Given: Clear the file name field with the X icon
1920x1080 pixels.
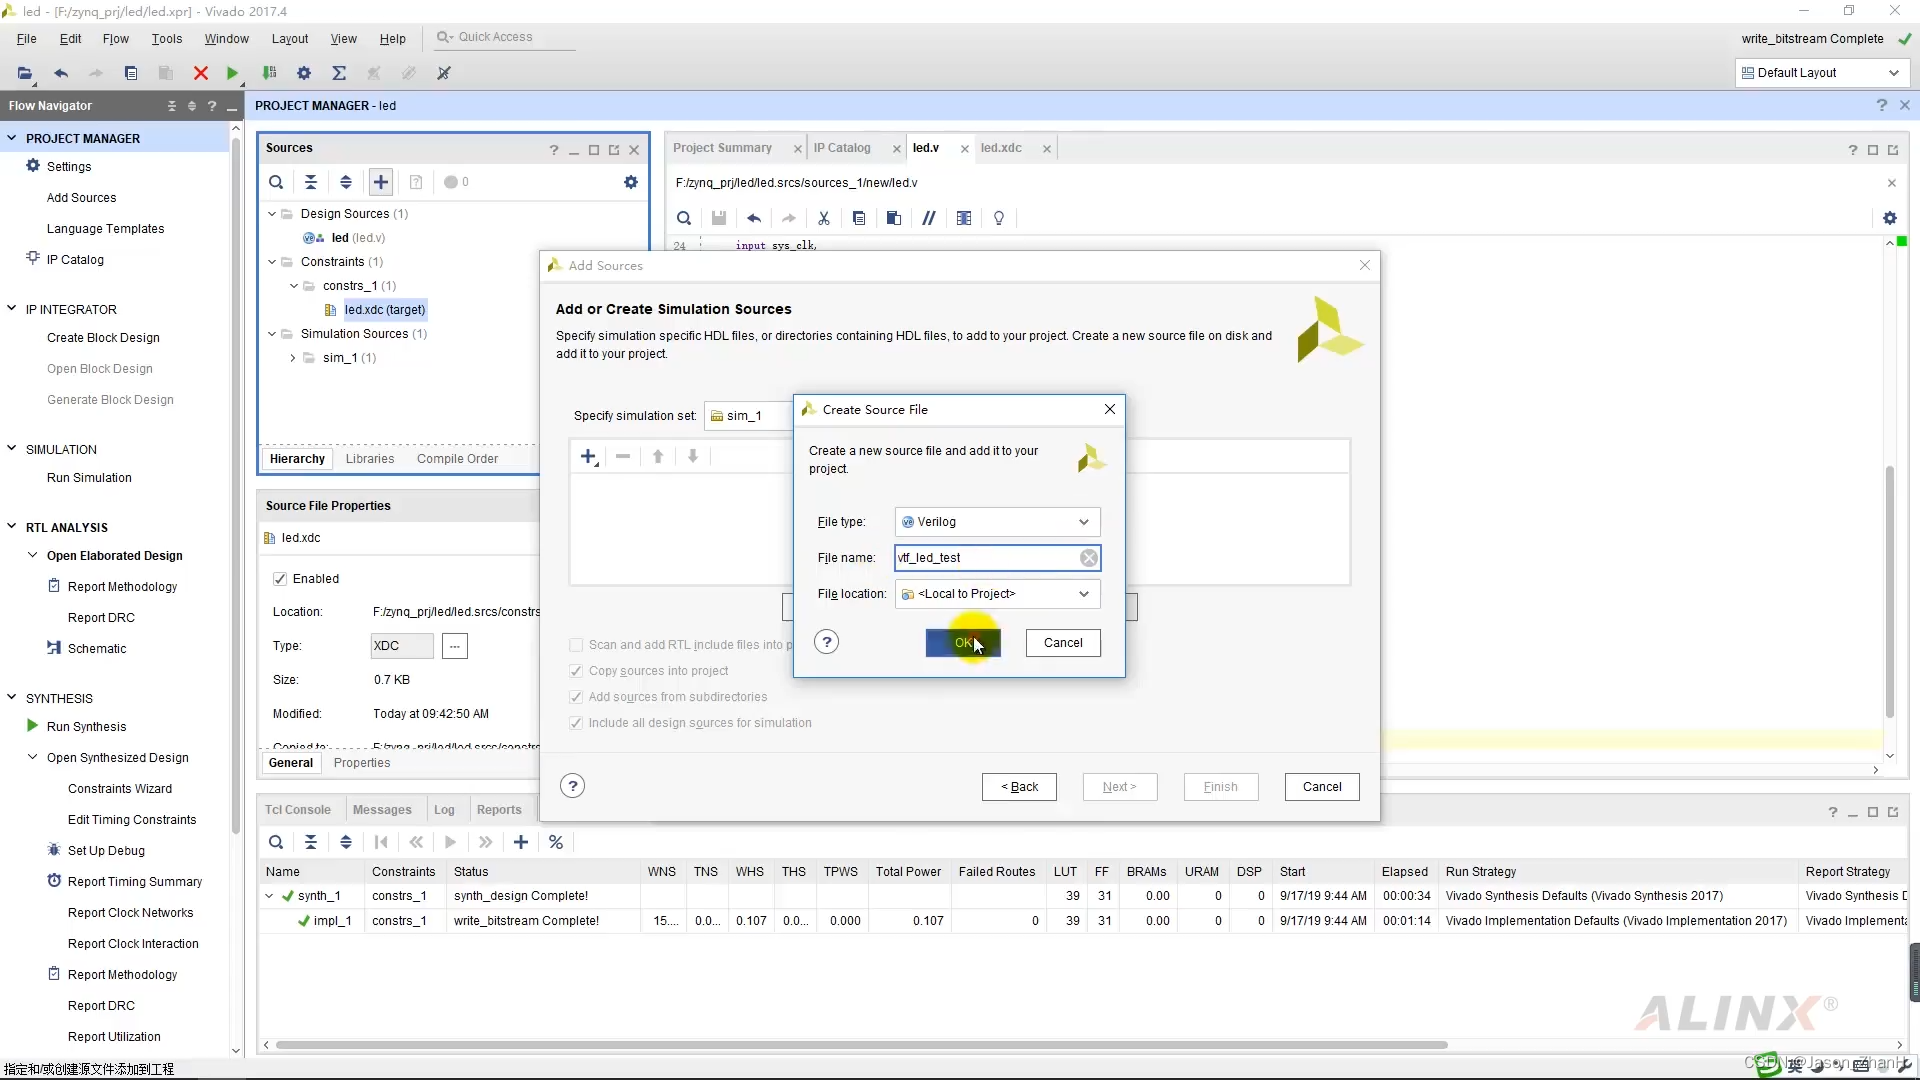Looking at the screenshot, I should click(1088, 558).
